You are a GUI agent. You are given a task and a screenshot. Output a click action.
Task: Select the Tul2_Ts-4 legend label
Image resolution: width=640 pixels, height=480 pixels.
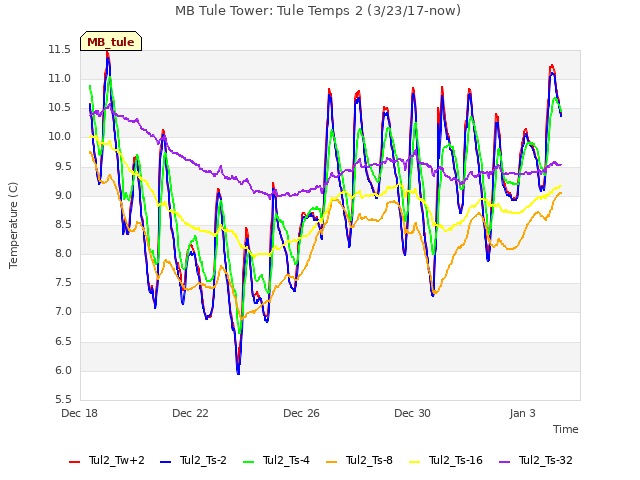tap(287, 460)
